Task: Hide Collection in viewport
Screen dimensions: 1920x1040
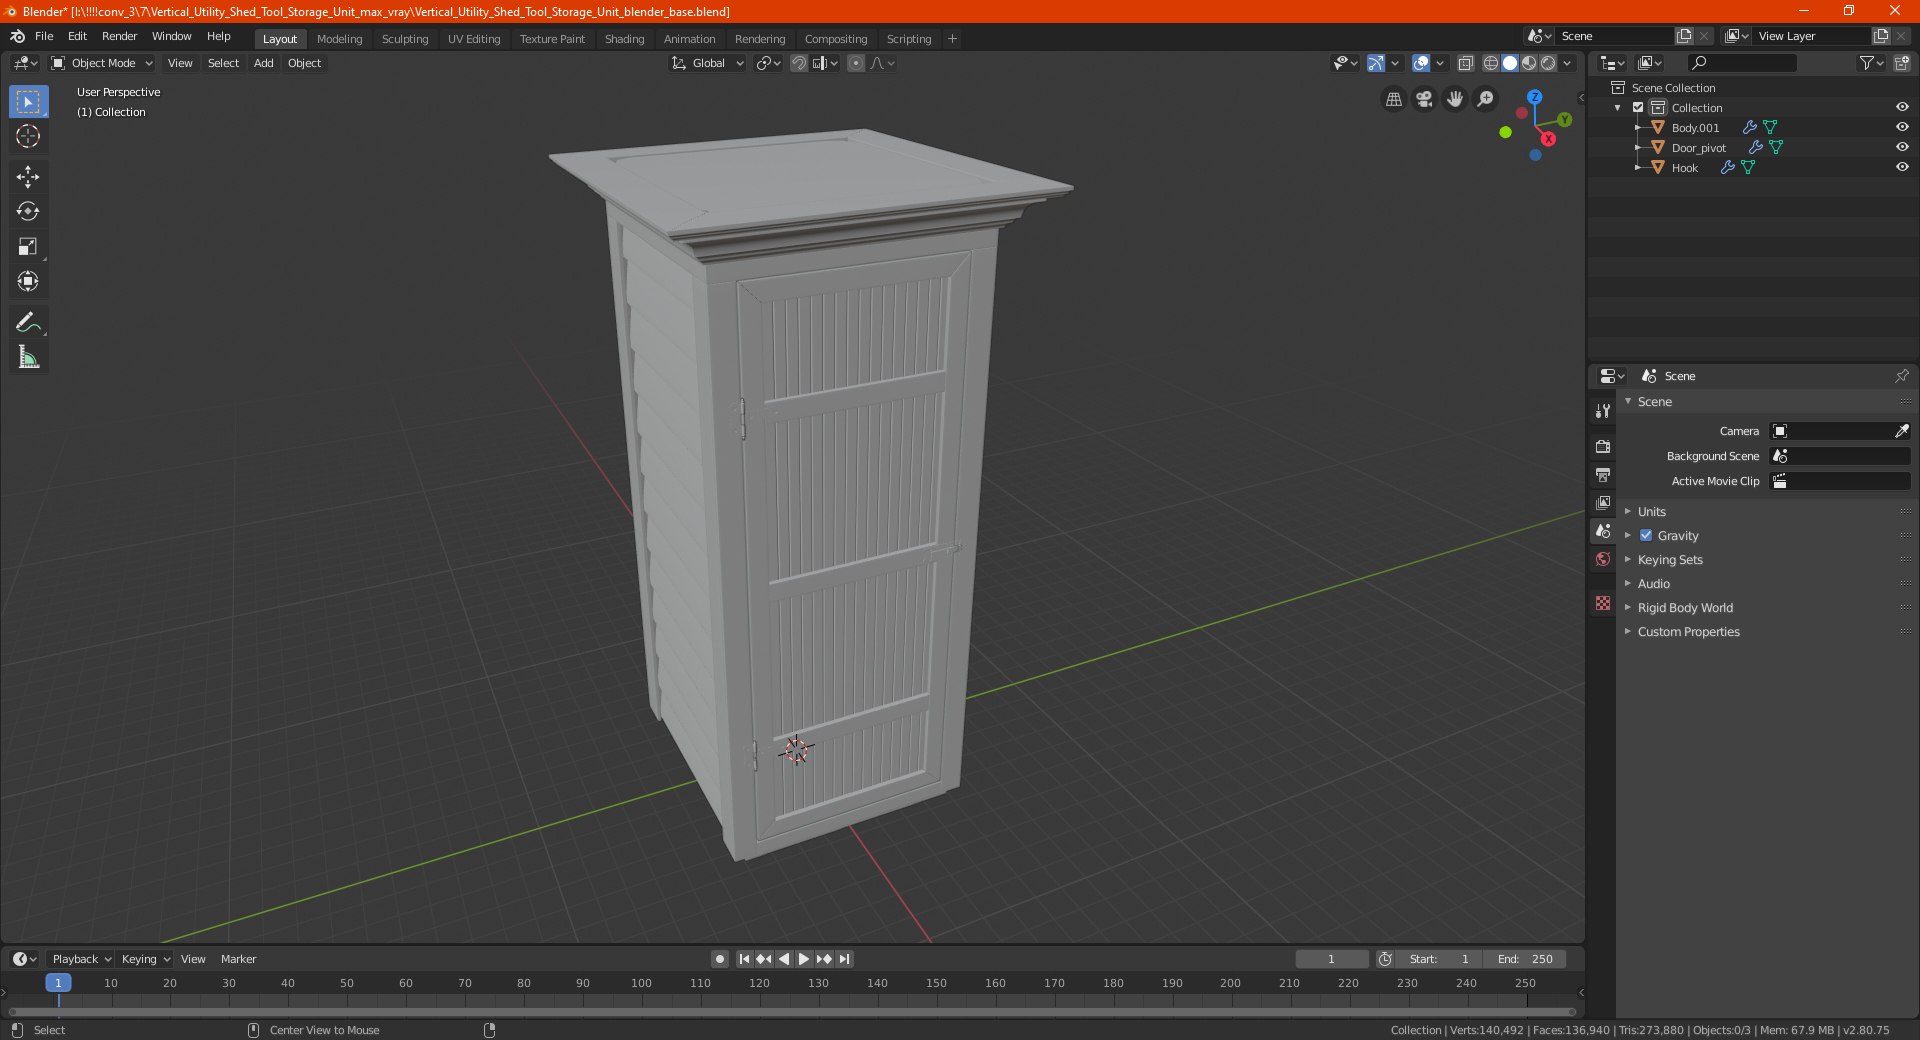Action: tap(1902, 107)
